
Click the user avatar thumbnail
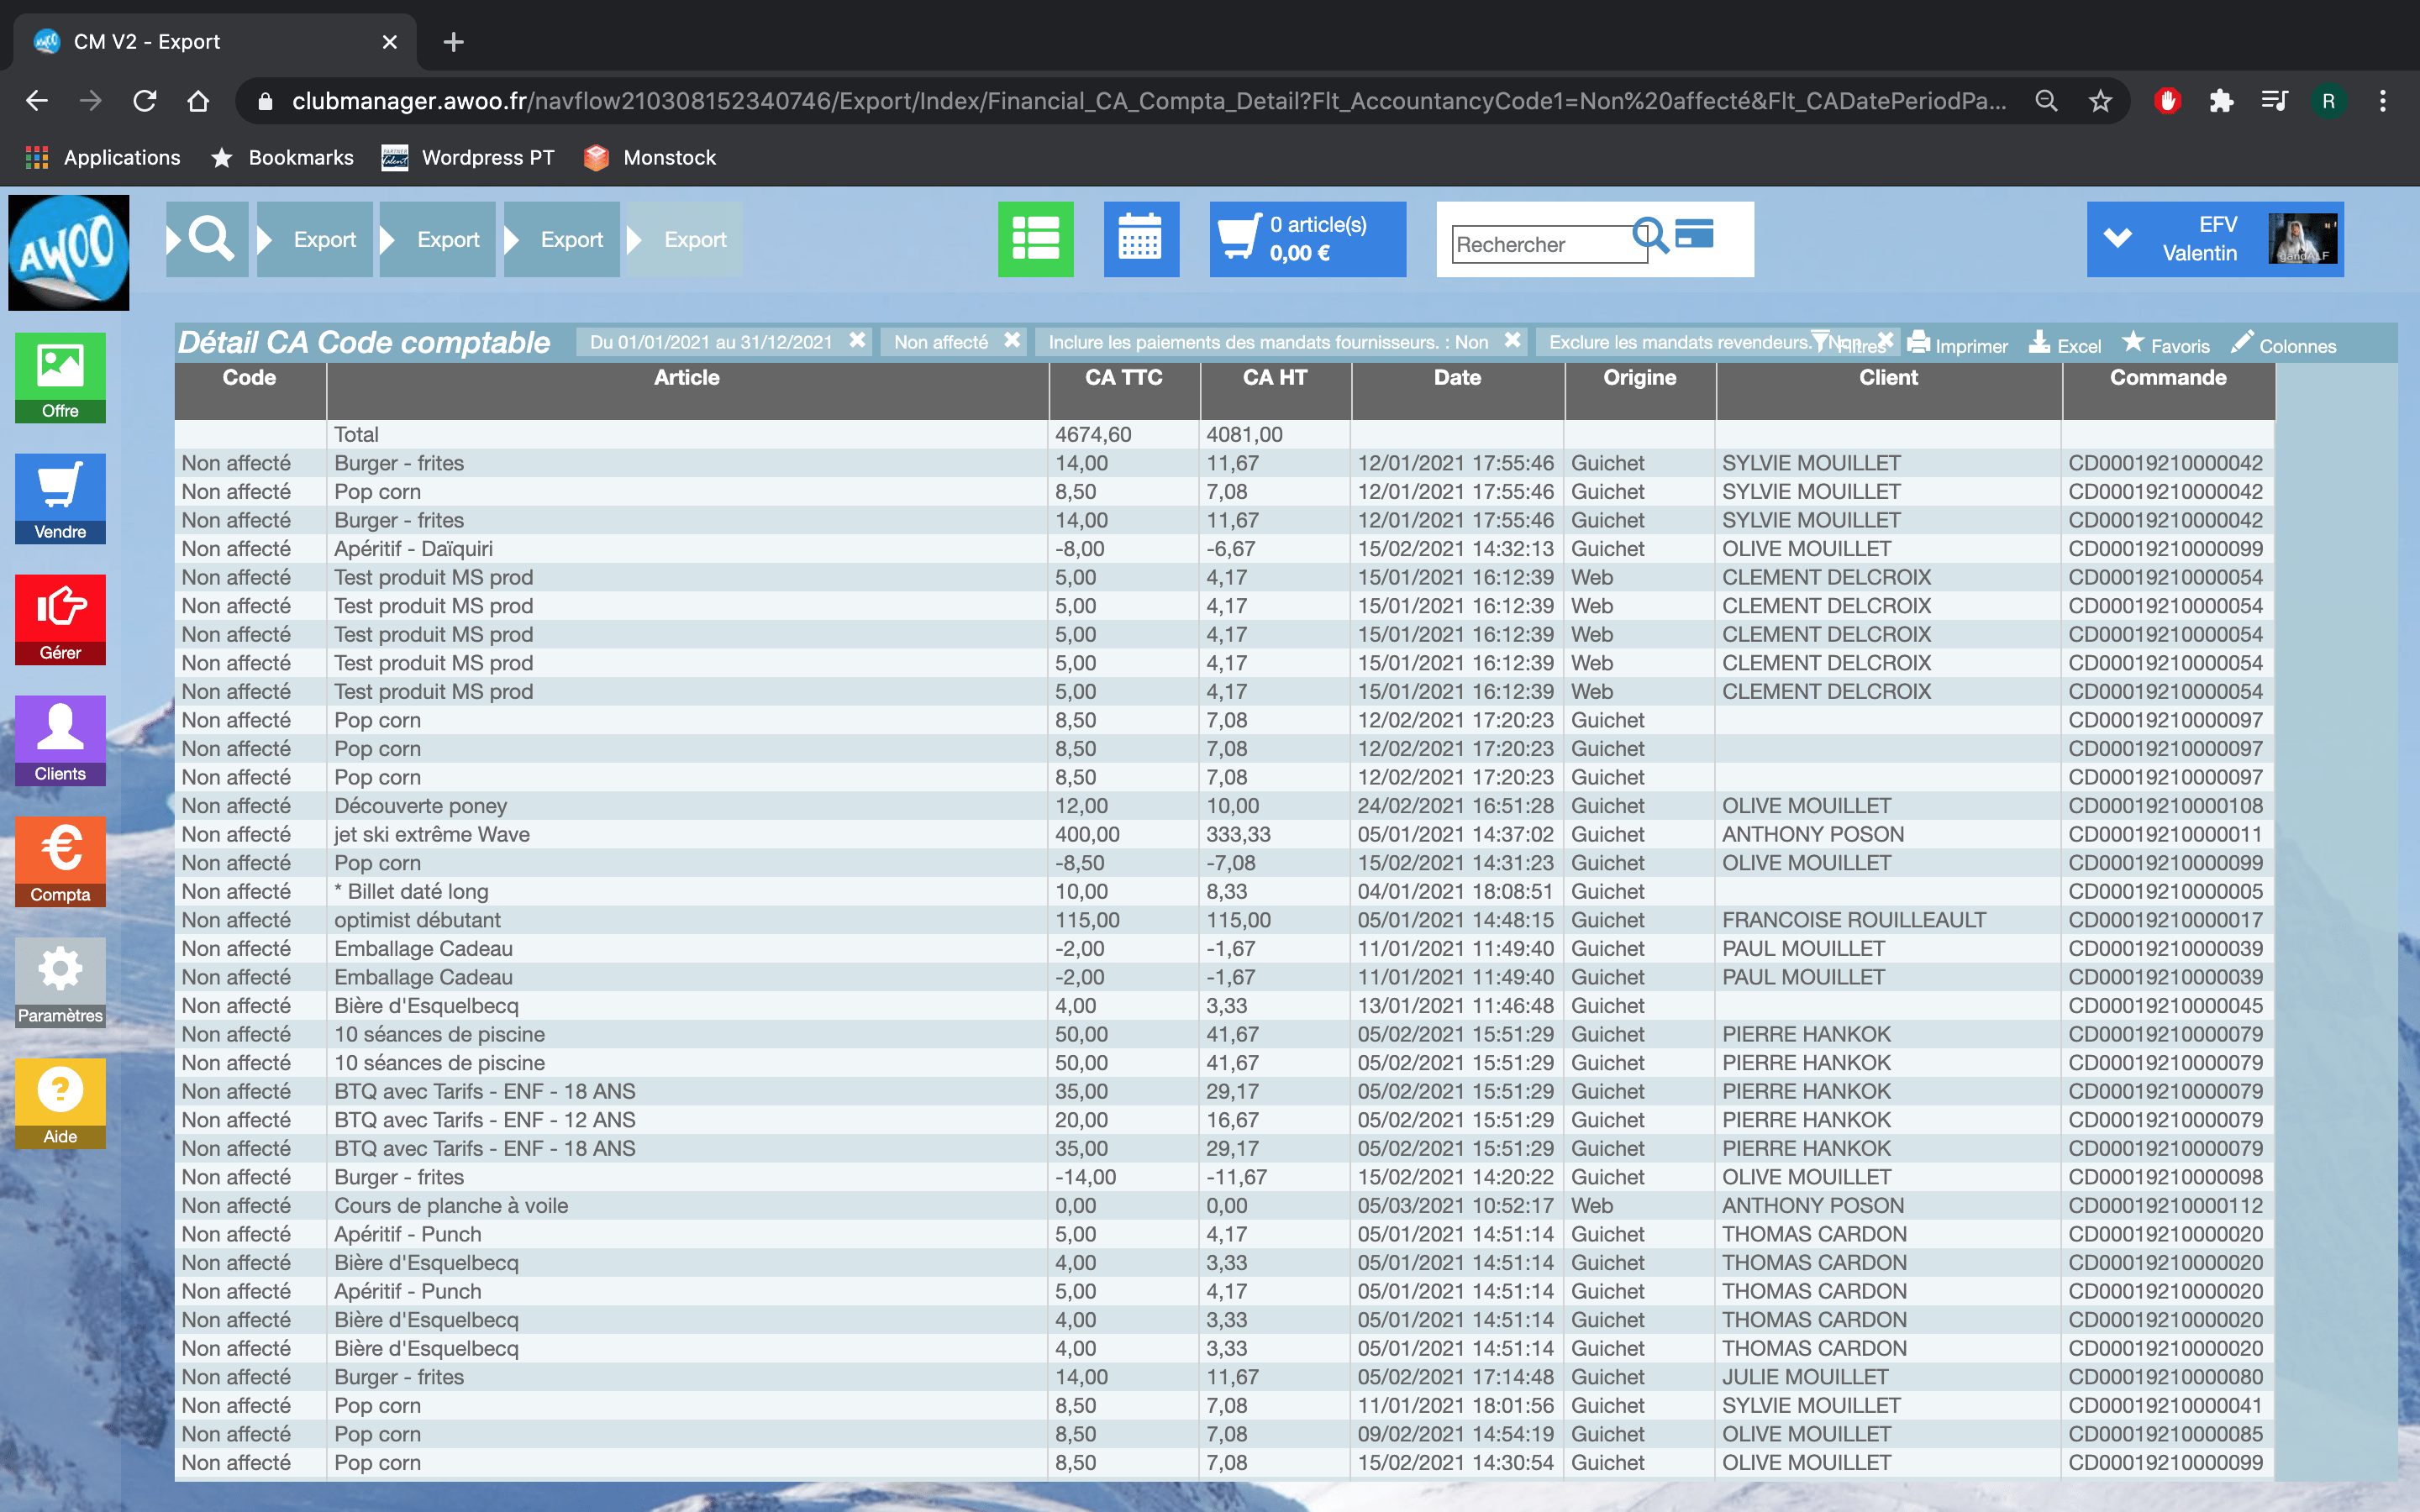[x=2303, y=239]
